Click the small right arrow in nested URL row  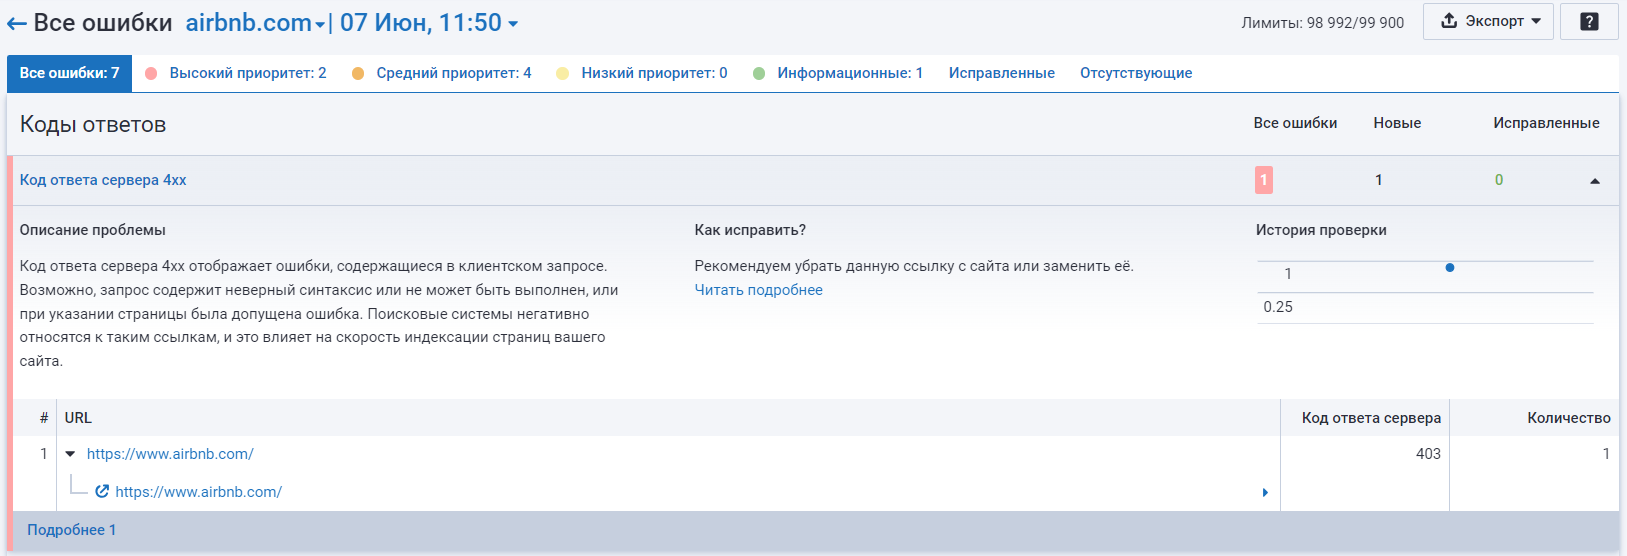pos(1265,492)
